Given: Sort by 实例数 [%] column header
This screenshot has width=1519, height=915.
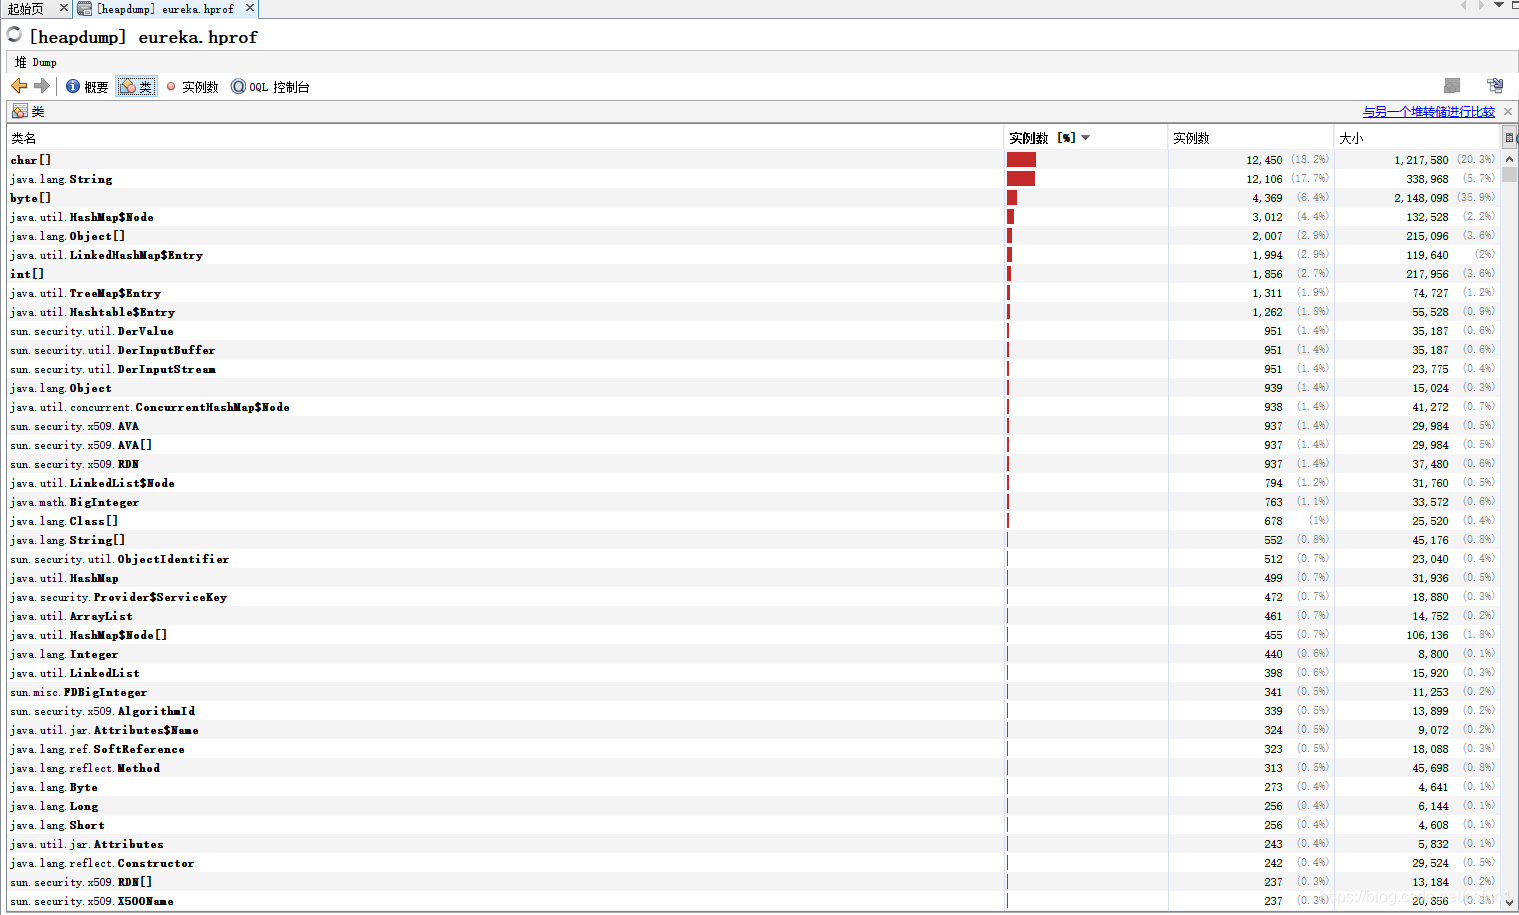Looking at the screenshot, I should (x=1086, y=138).
